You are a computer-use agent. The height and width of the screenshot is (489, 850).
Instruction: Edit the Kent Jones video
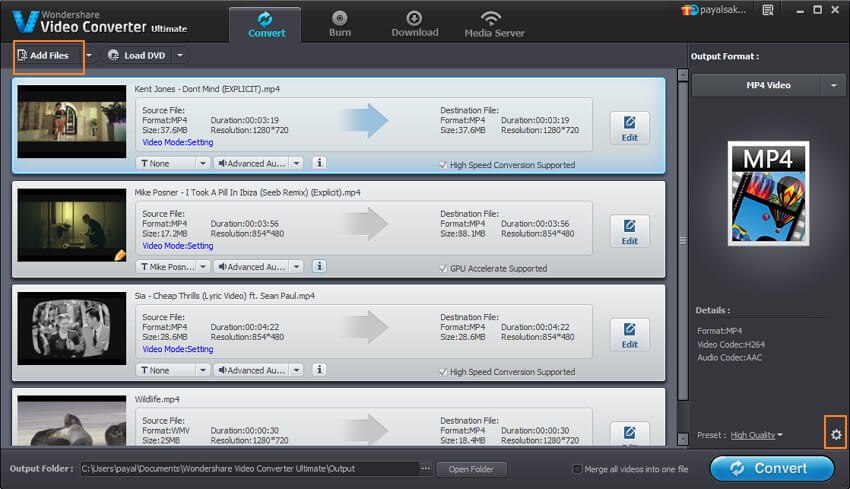point(629,128)
